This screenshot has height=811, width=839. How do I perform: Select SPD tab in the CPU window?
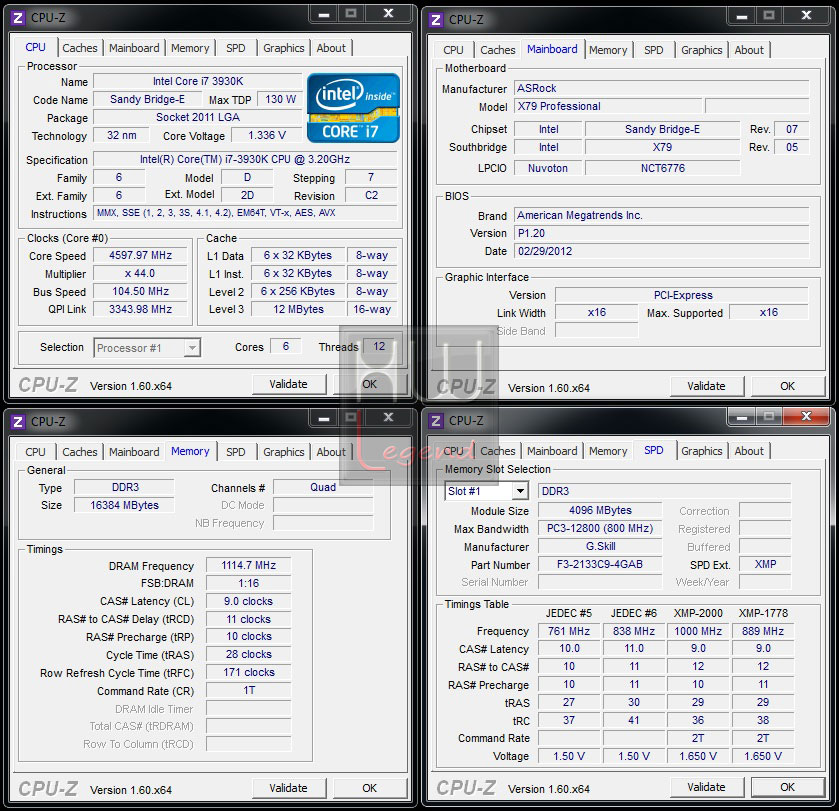tap(235, 48)
